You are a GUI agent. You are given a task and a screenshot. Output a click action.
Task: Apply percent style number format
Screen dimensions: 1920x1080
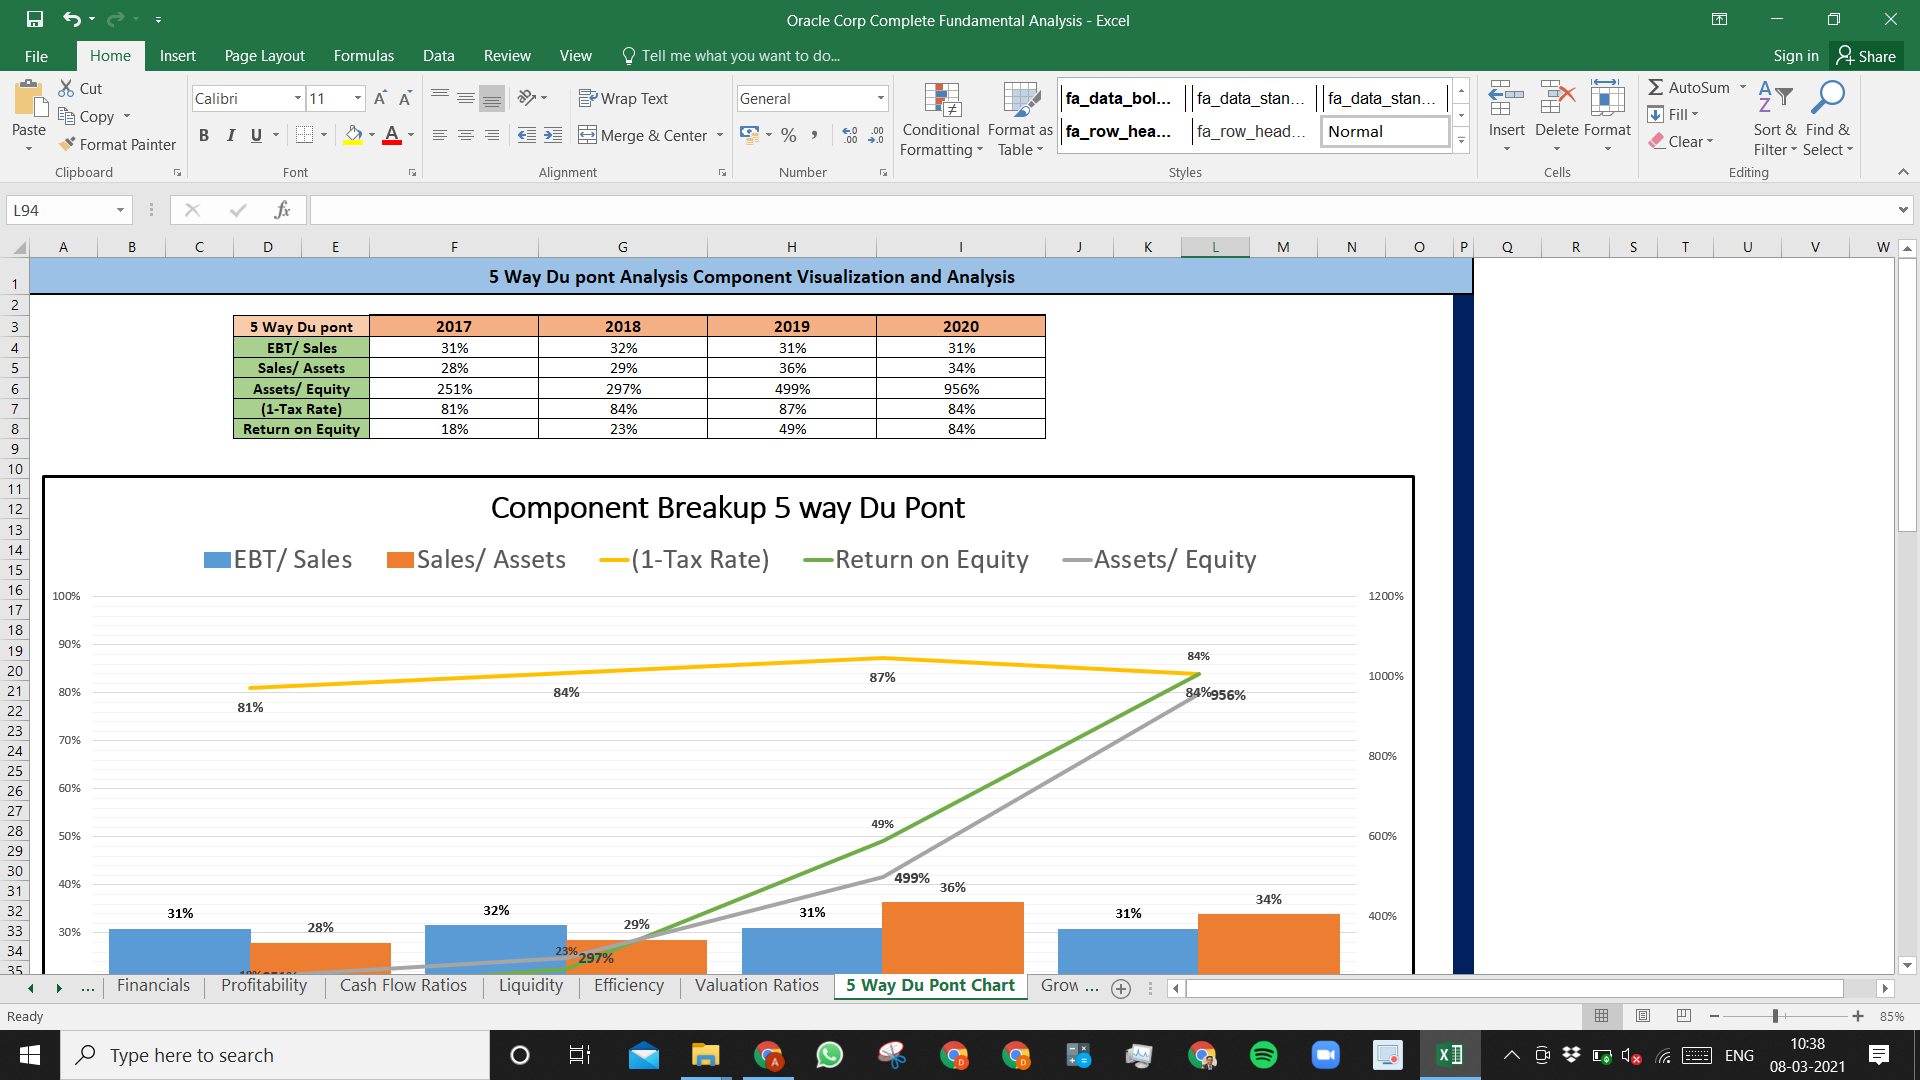point(789,135)
